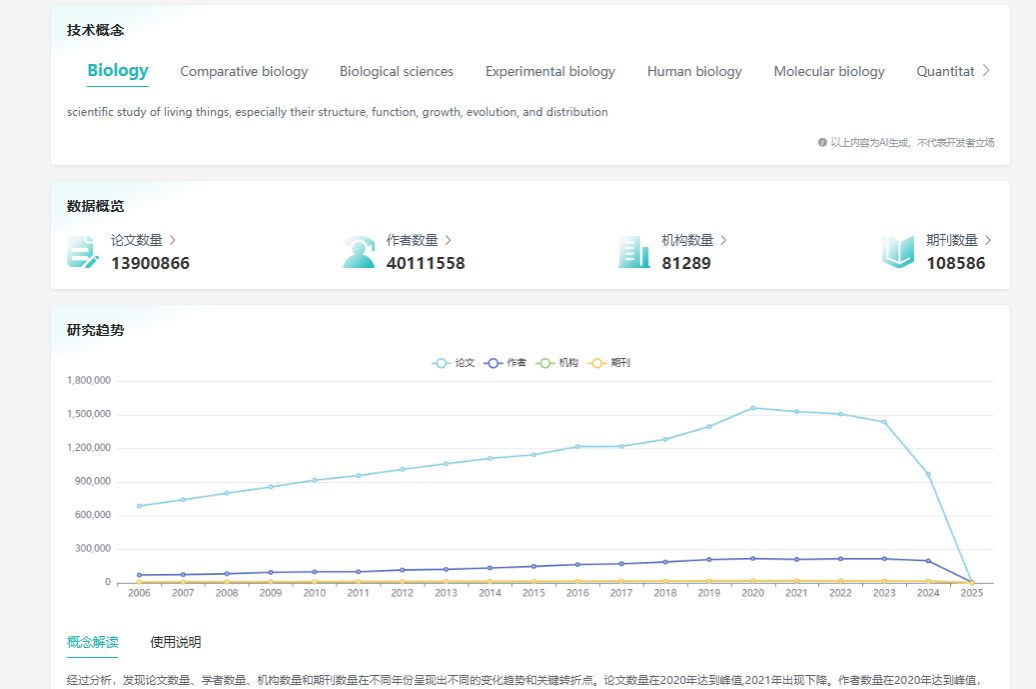Open the 使用说明 tab
The image size is (1036, 689).
coord(175,642)
